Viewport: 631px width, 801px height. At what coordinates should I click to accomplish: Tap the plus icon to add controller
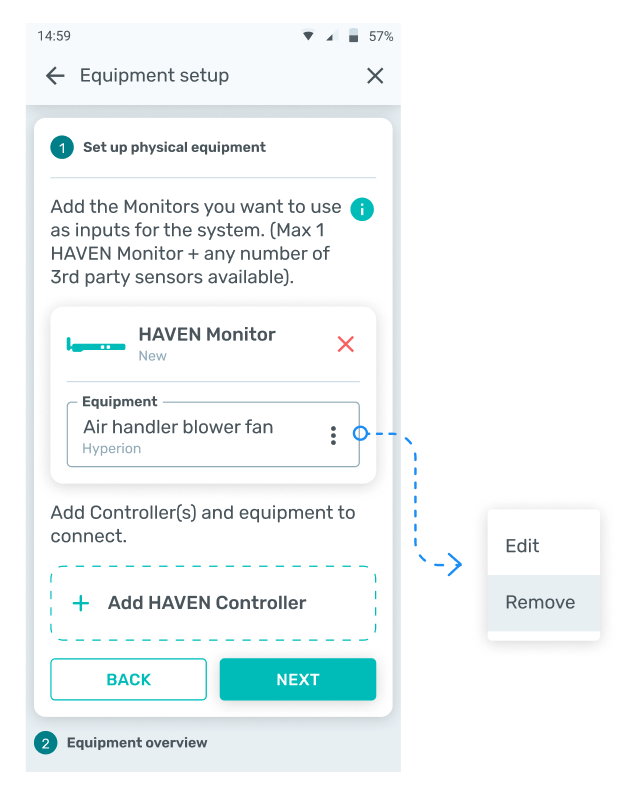pos(81,603)
